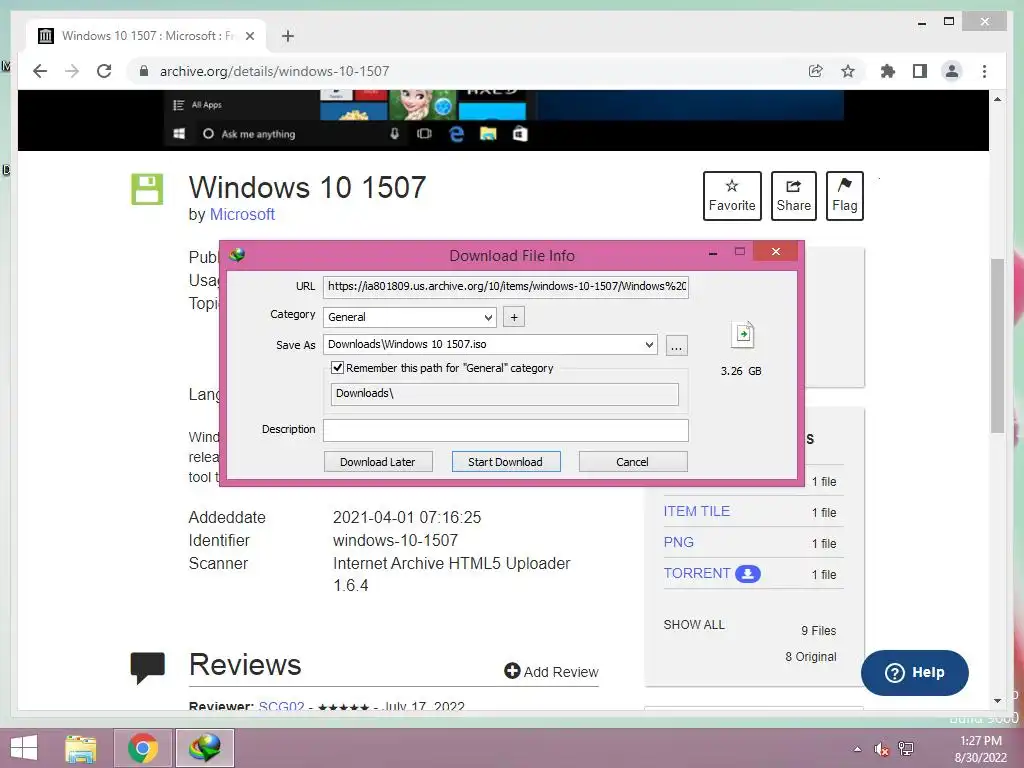Click the Reviews speech bubble icon
This screenshot has height=768, width=1024.
click(148, 667)
